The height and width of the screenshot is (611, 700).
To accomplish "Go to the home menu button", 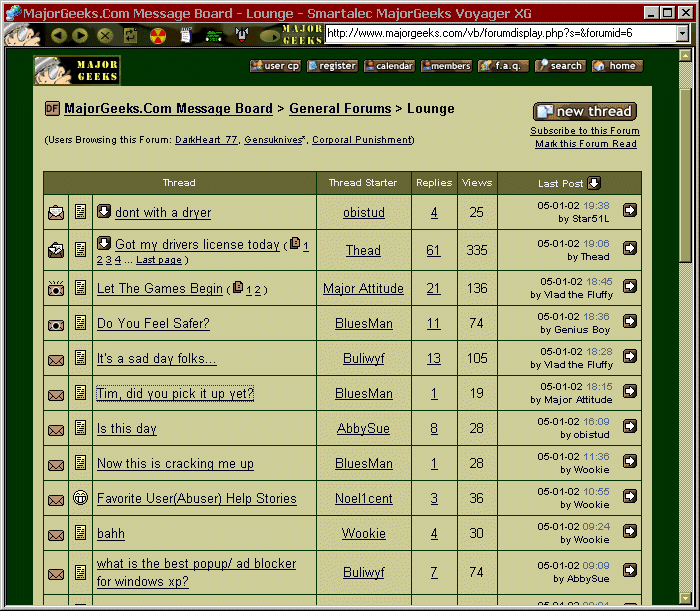I will click(617, 66).
